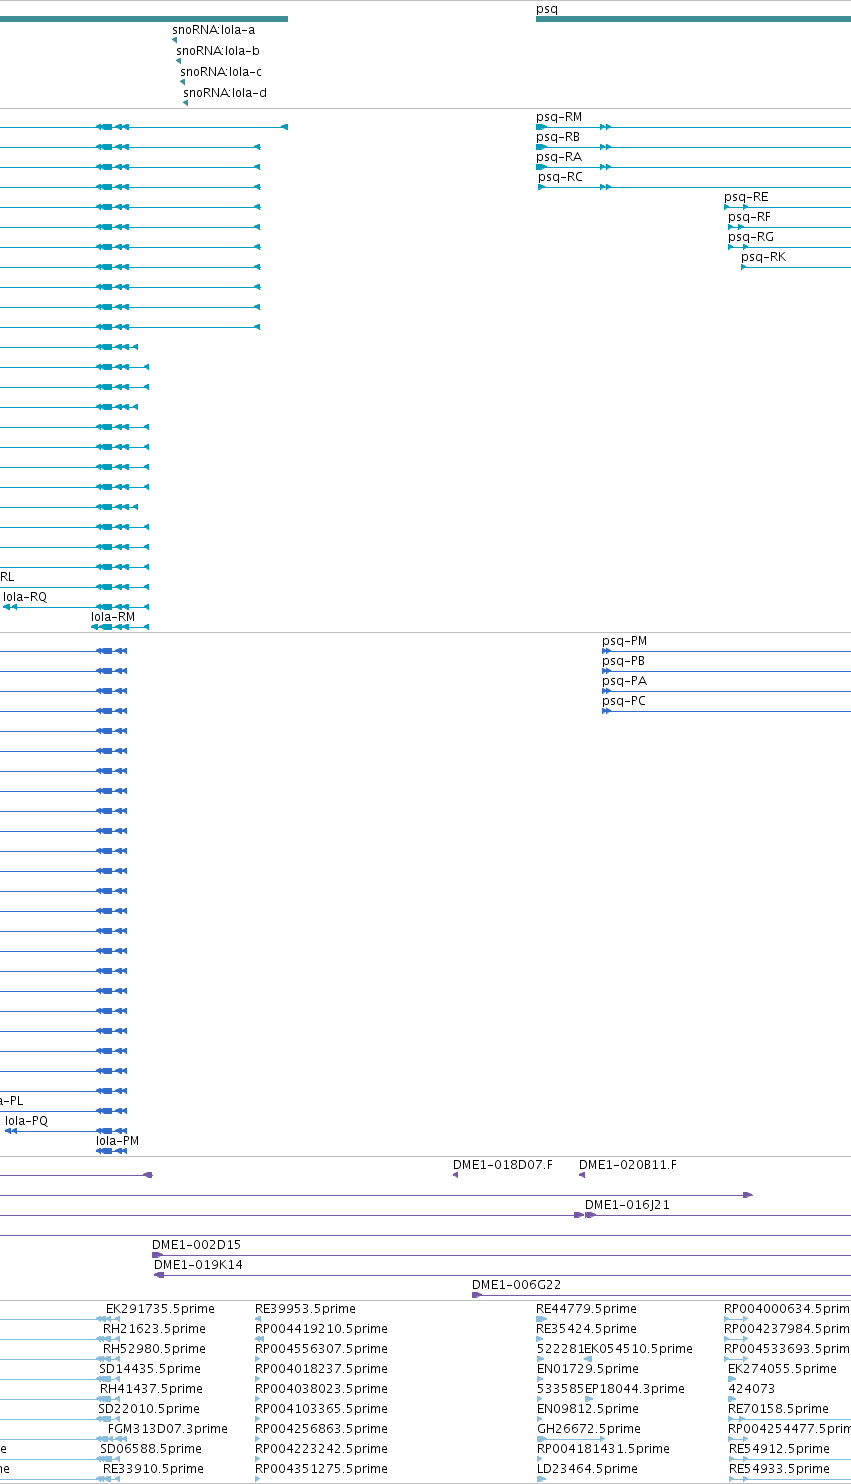Click the 424073 feature label

(751, 1389)
